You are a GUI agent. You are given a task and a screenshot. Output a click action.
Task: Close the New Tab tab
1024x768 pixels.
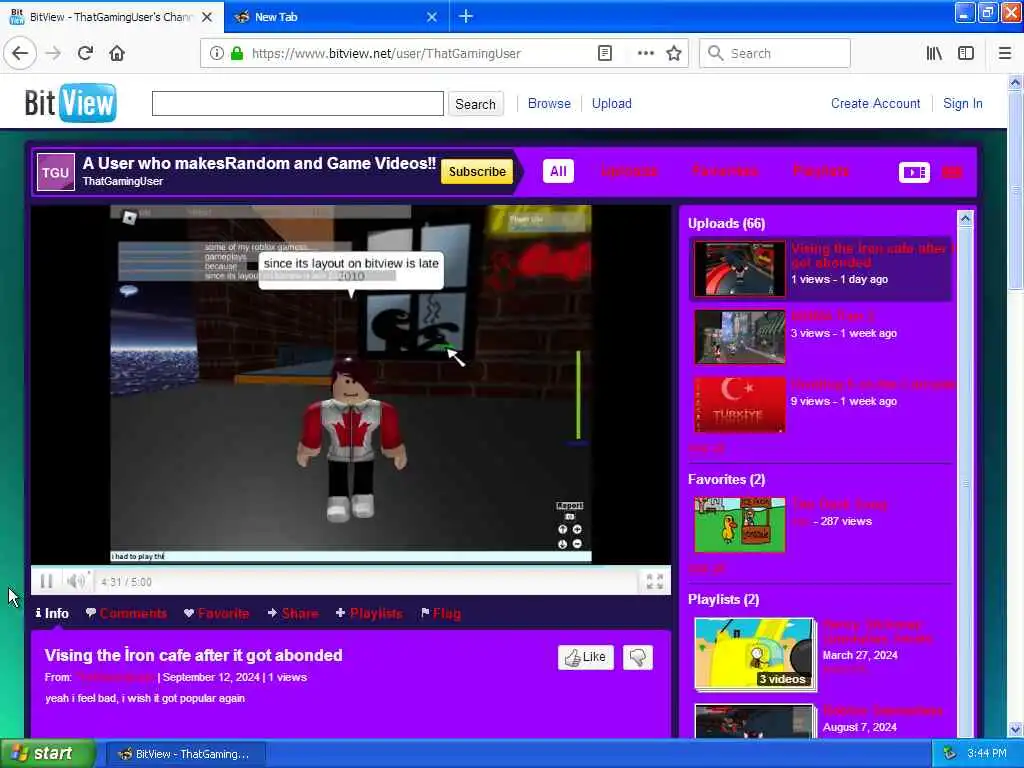click(432, 17)
